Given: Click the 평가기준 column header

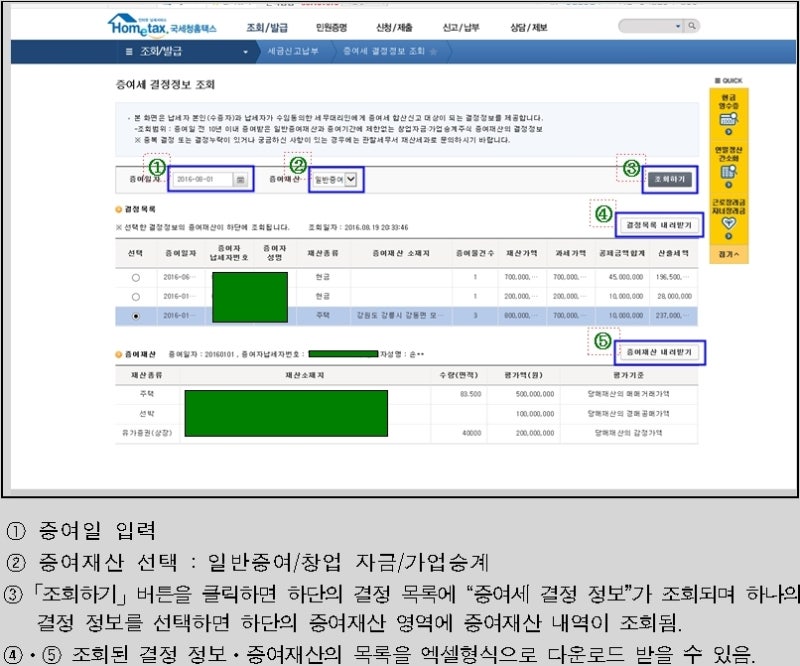Looking at the screenshot, I should tap(629, 375).
